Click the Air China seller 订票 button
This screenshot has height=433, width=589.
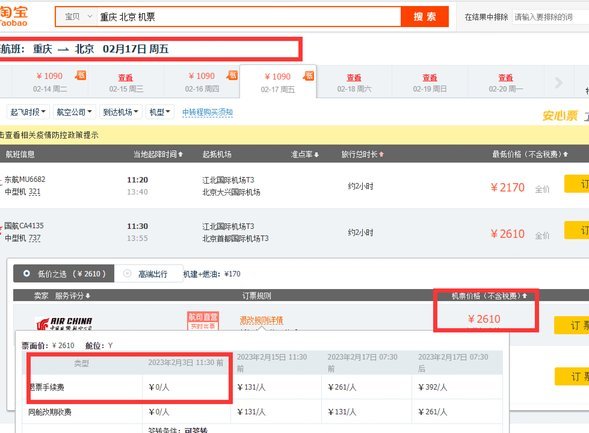point(572,325)
